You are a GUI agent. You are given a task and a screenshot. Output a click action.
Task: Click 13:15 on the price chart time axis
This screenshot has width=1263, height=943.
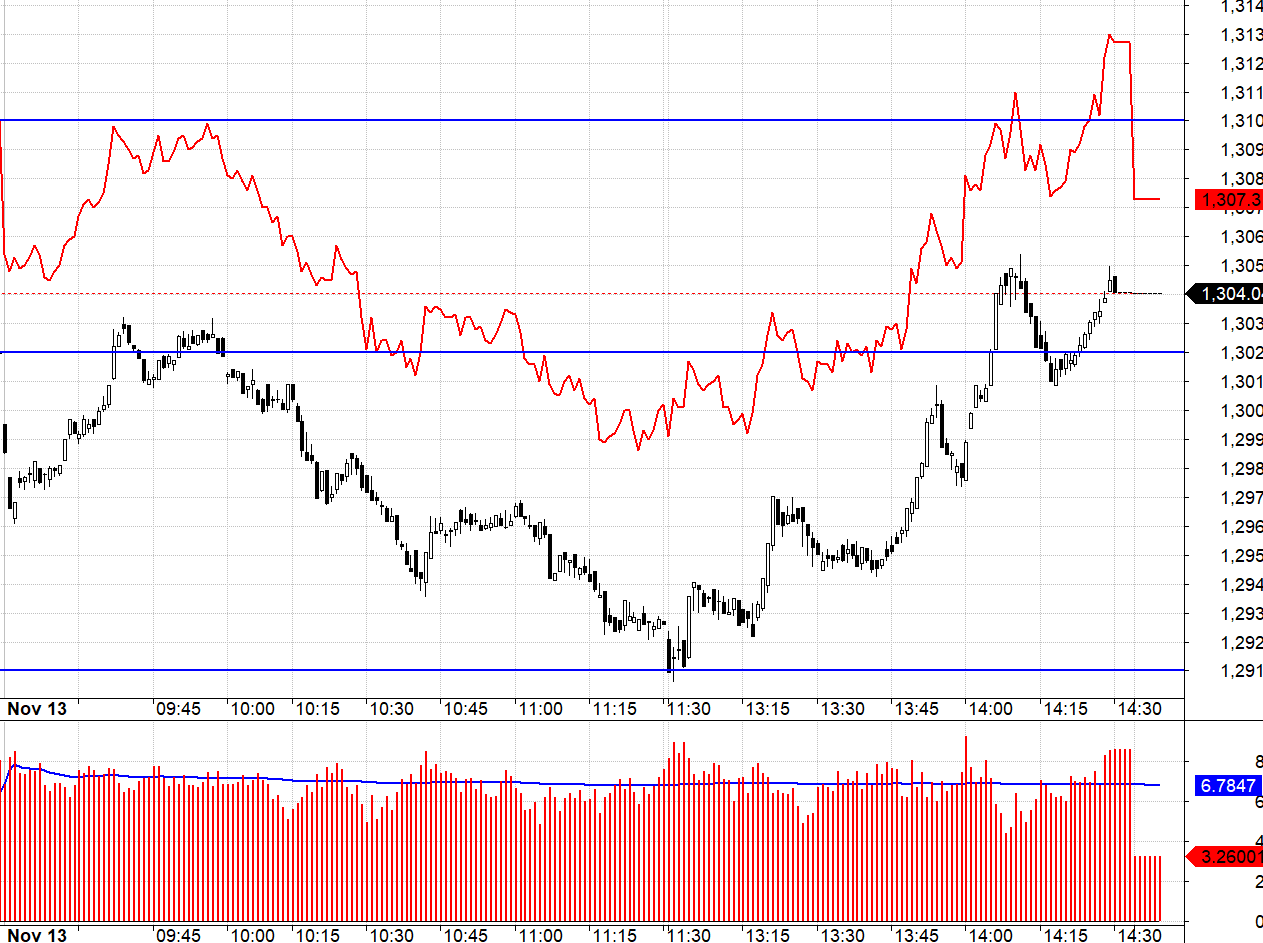(x=767, y=709)
